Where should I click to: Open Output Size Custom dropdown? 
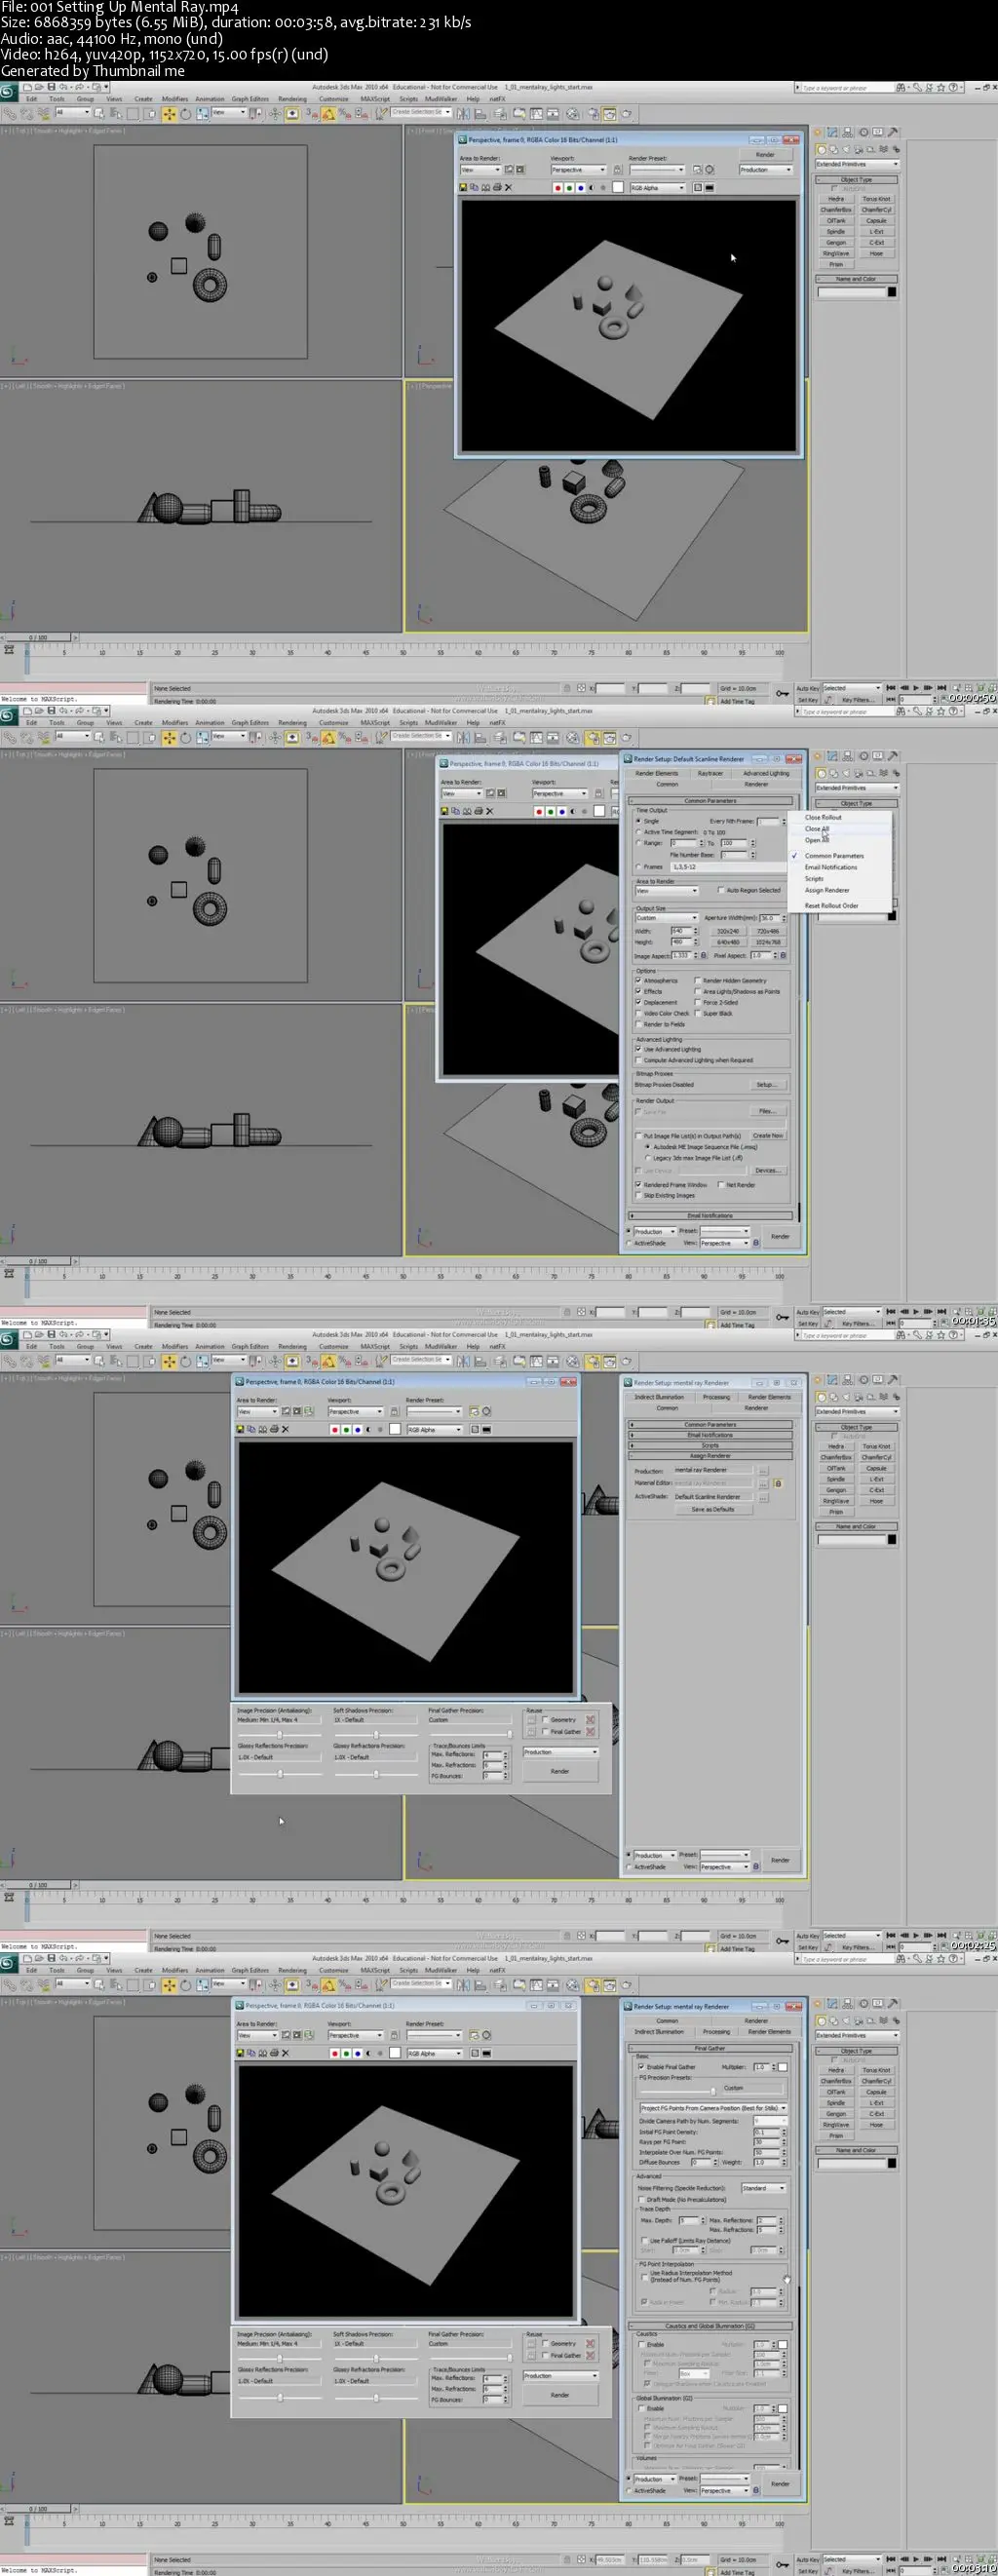click(x=666, y=918)
